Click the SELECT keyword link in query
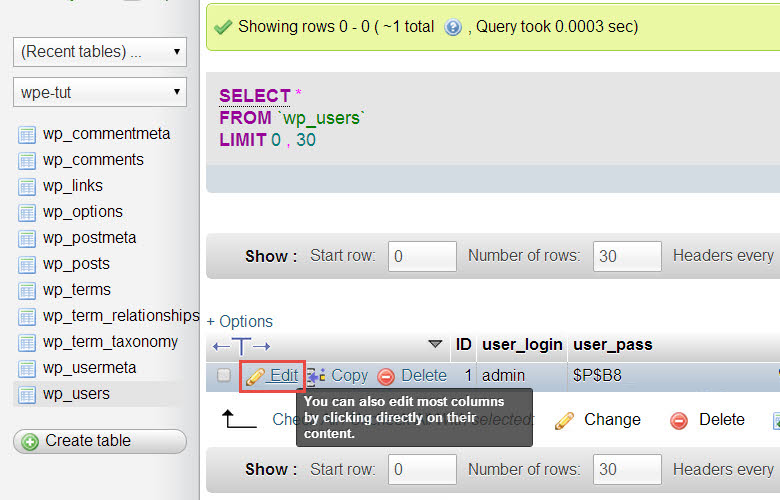This screenshot has width=780, height=500. [255, 96]
